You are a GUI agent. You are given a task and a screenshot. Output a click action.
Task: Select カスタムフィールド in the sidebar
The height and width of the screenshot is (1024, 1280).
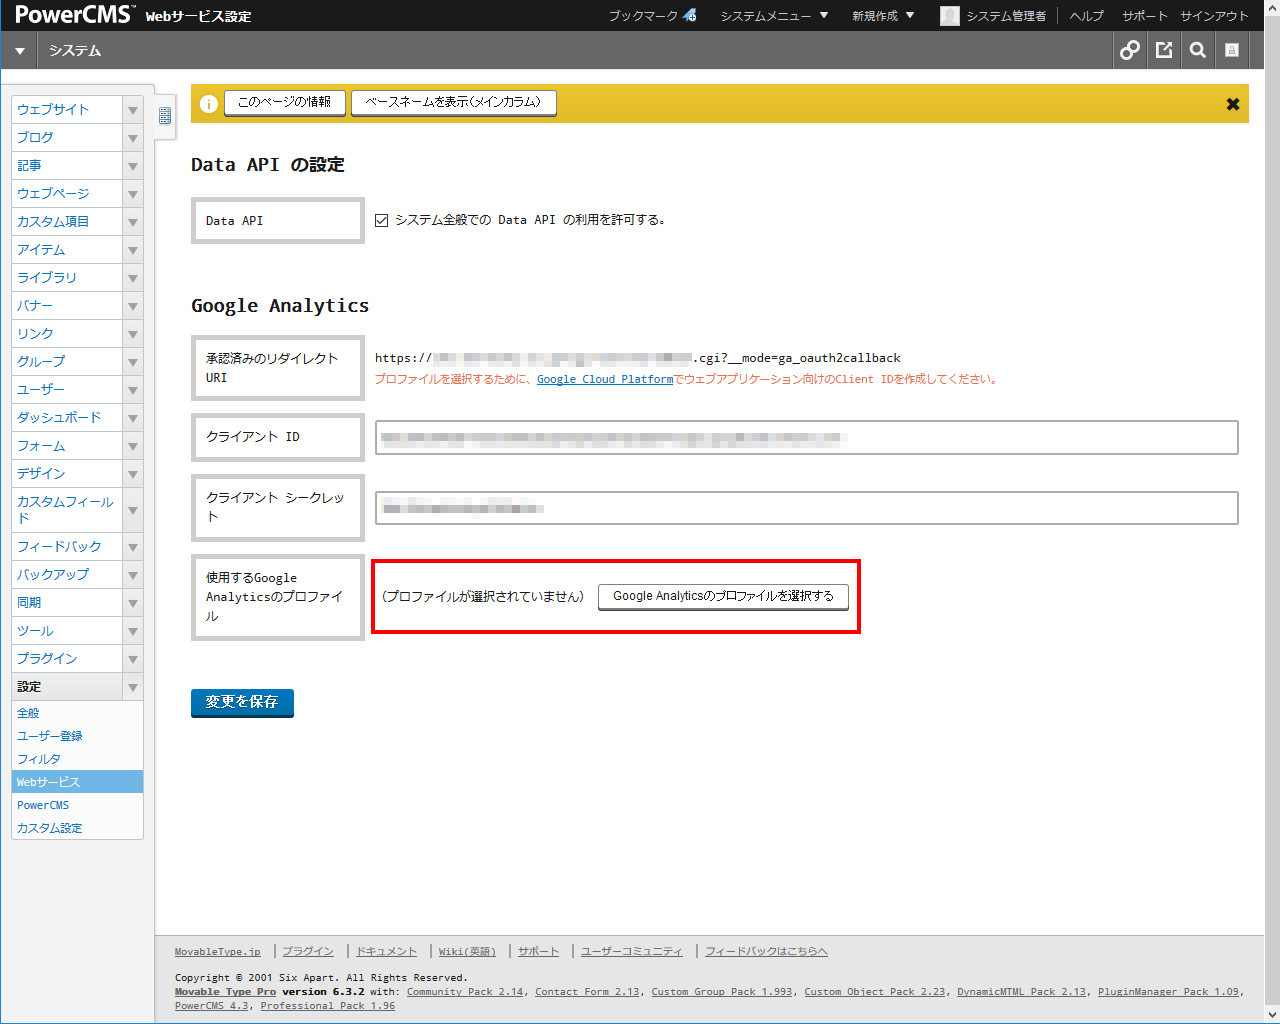click(65, 510)
